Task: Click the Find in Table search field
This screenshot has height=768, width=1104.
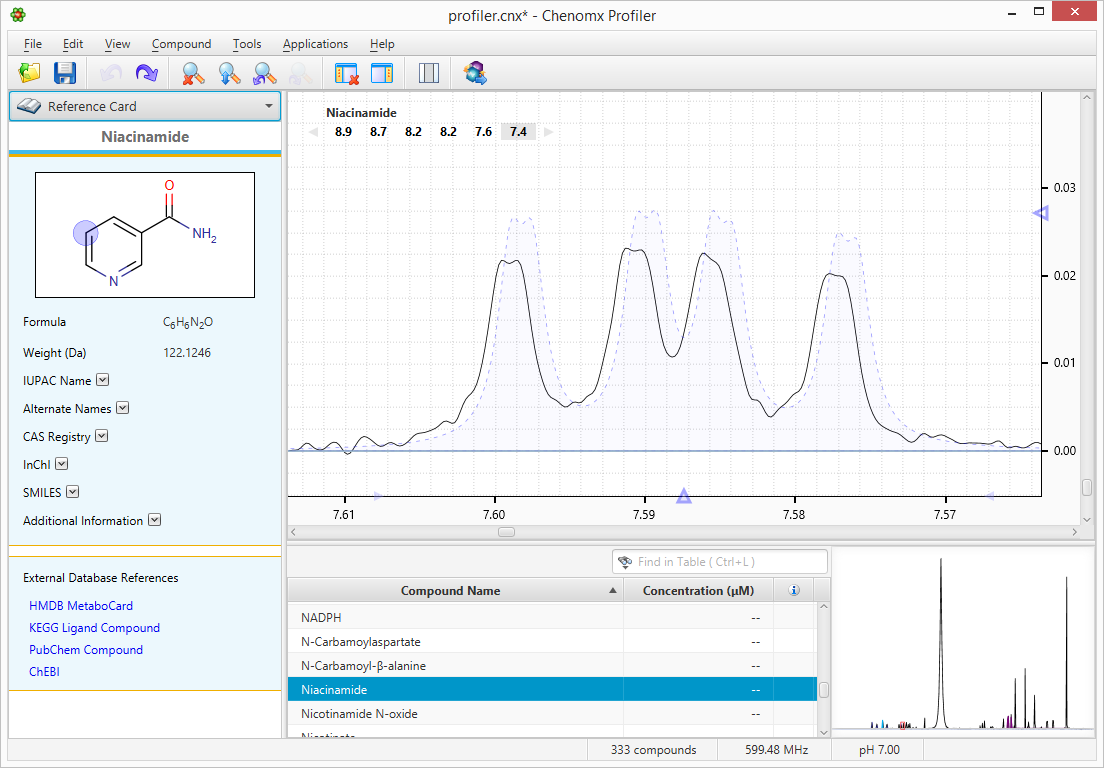Action: tap(720, 562)
